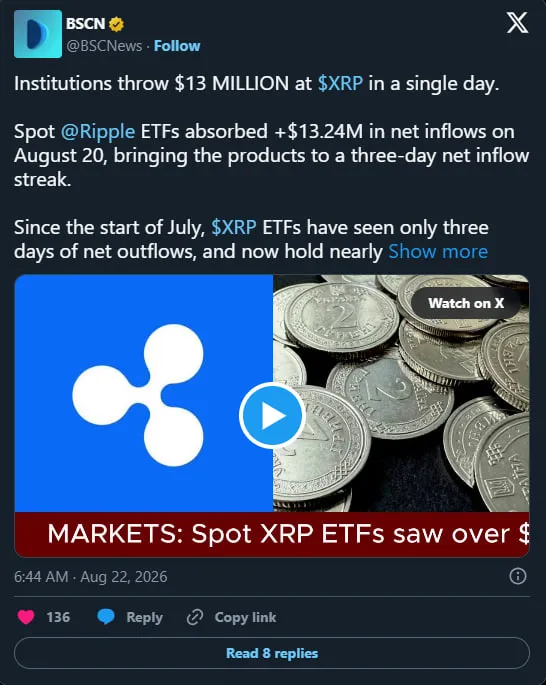Click the BSCN profile avatar

tap(38, 34)
